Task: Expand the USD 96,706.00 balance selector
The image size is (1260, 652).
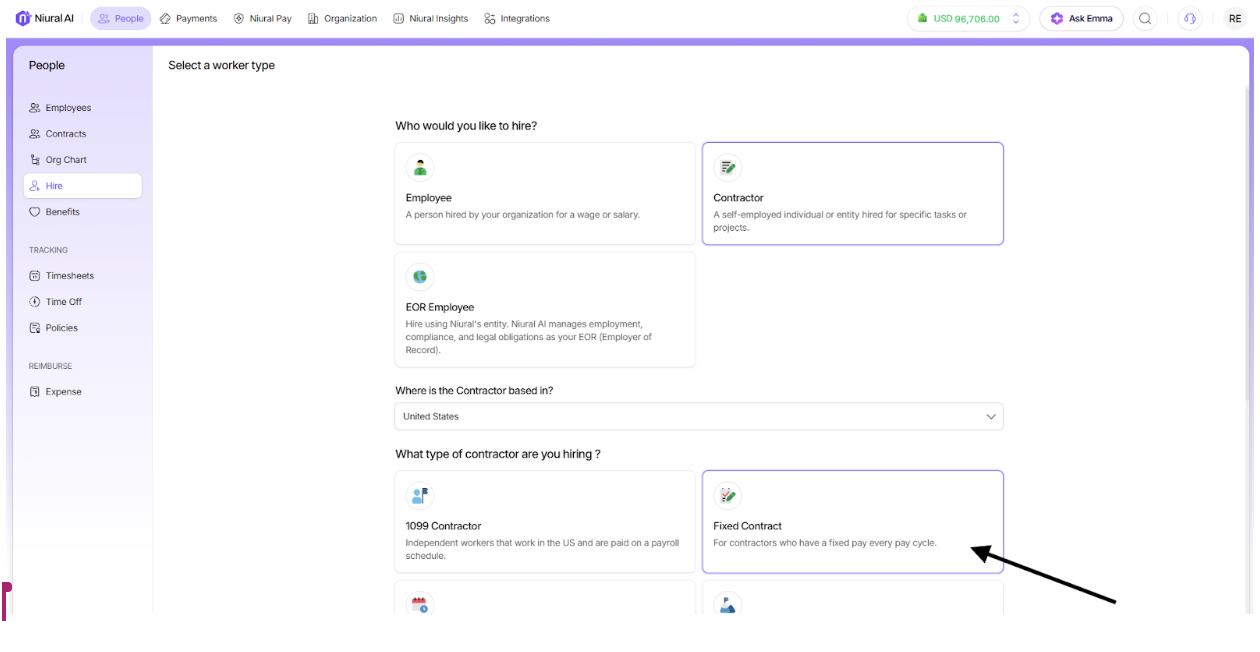Action: [967, 18]
